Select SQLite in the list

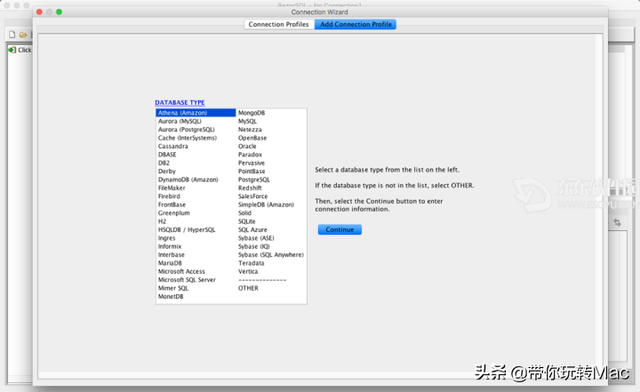point(247,221)
